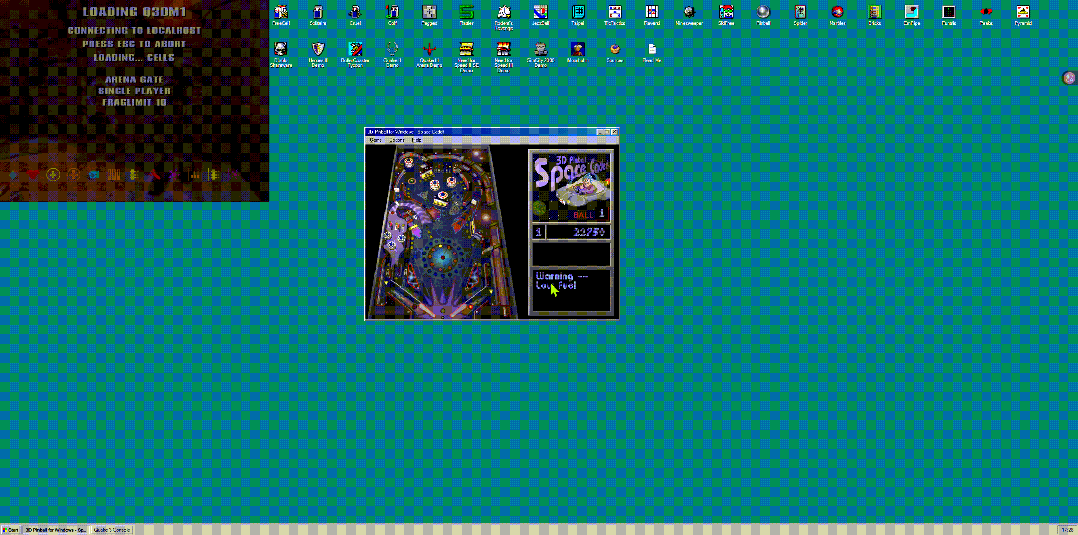Image resolution: width=1078 pixels, height=535 pixels.
Task: Open the Quake III Arena Demo icon
Action: [x=429, y=54]
